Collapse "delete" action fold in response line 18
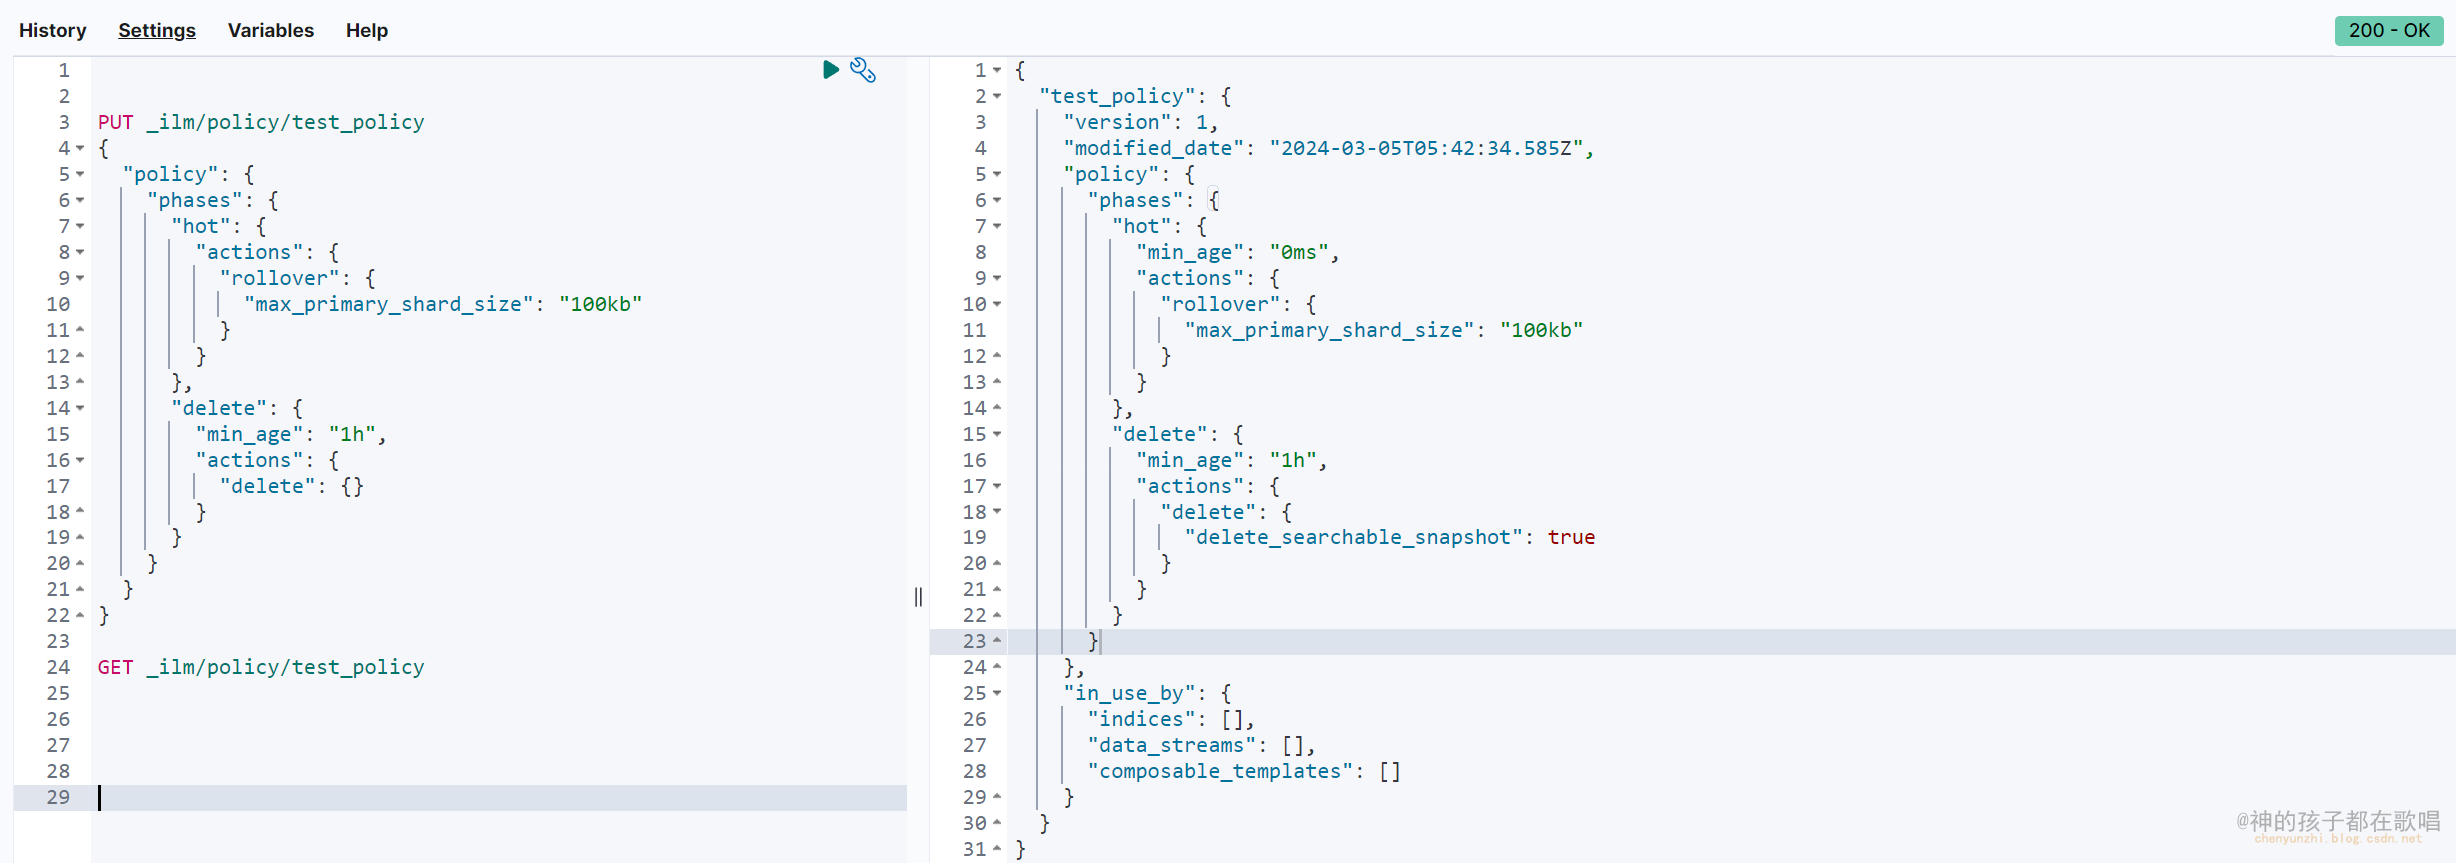 (x=997, y=512)
